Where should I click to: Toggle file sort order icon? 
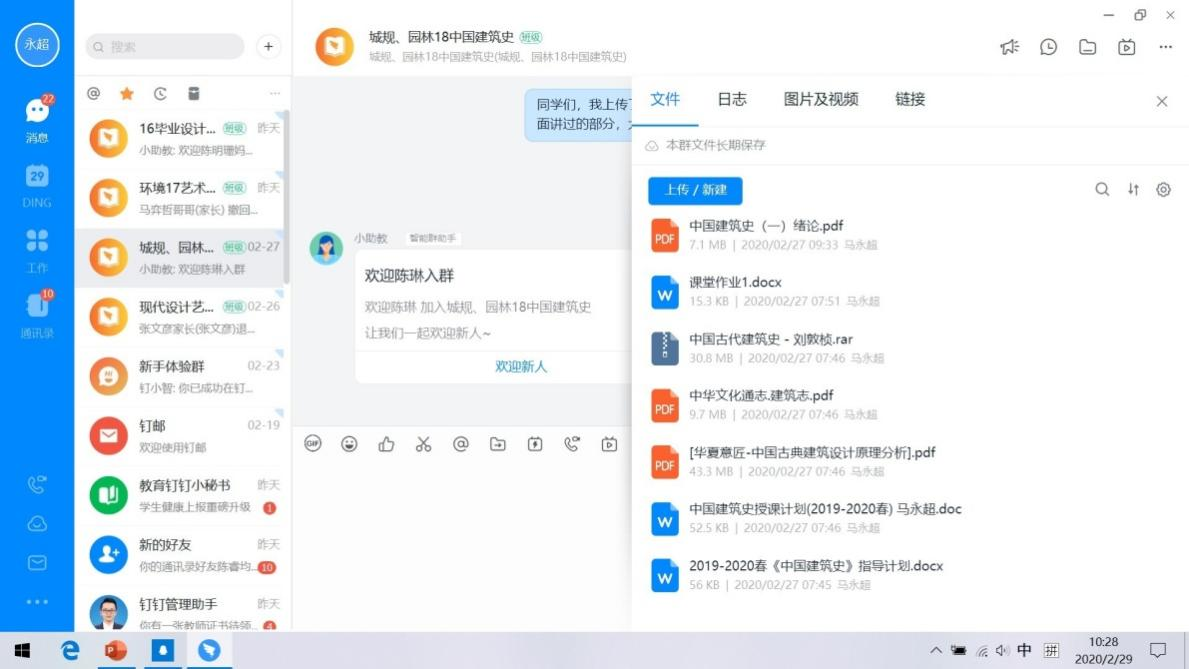click(1133, 190)
